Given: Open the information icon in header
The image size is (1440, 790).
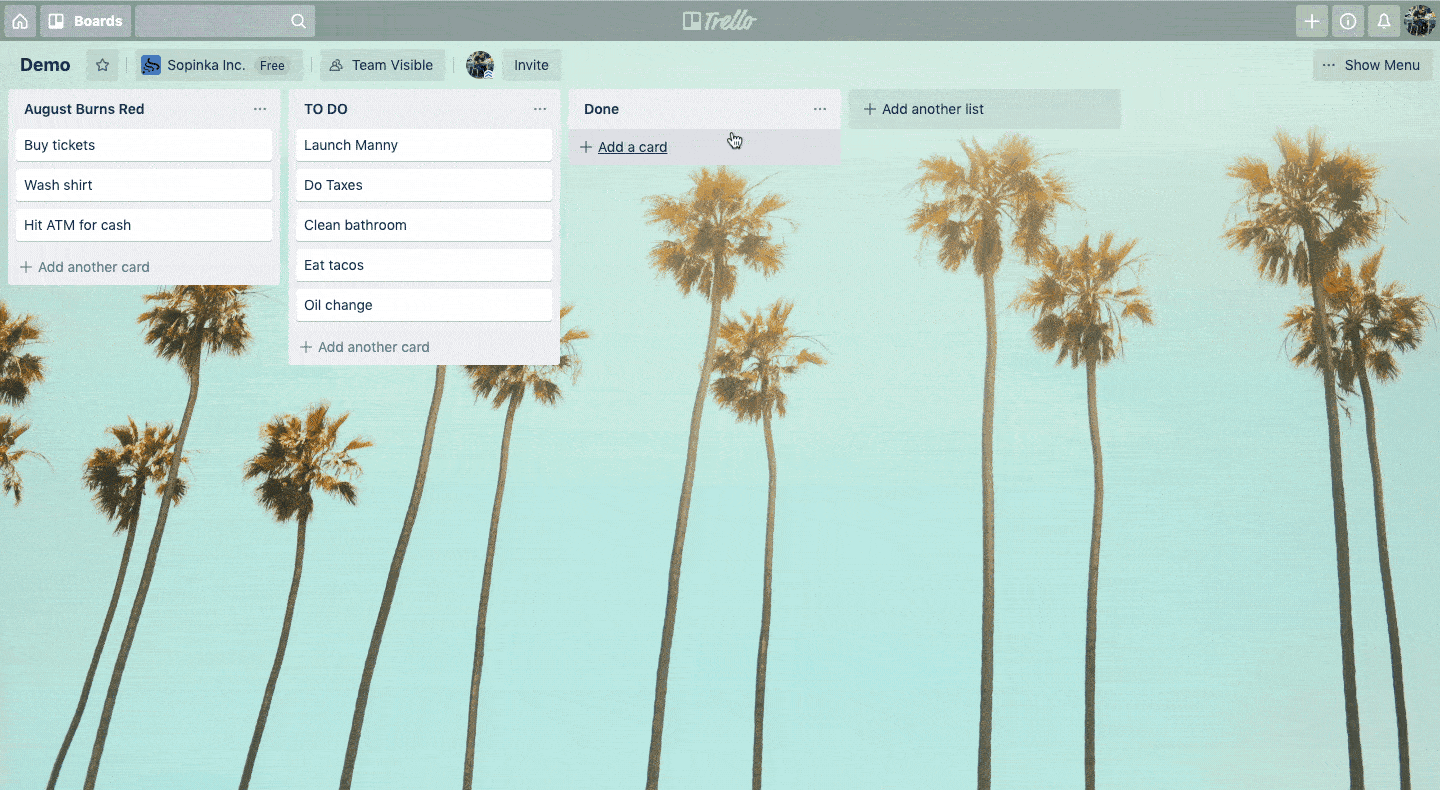Looking at the screenshot, I should pos(1348,21).
